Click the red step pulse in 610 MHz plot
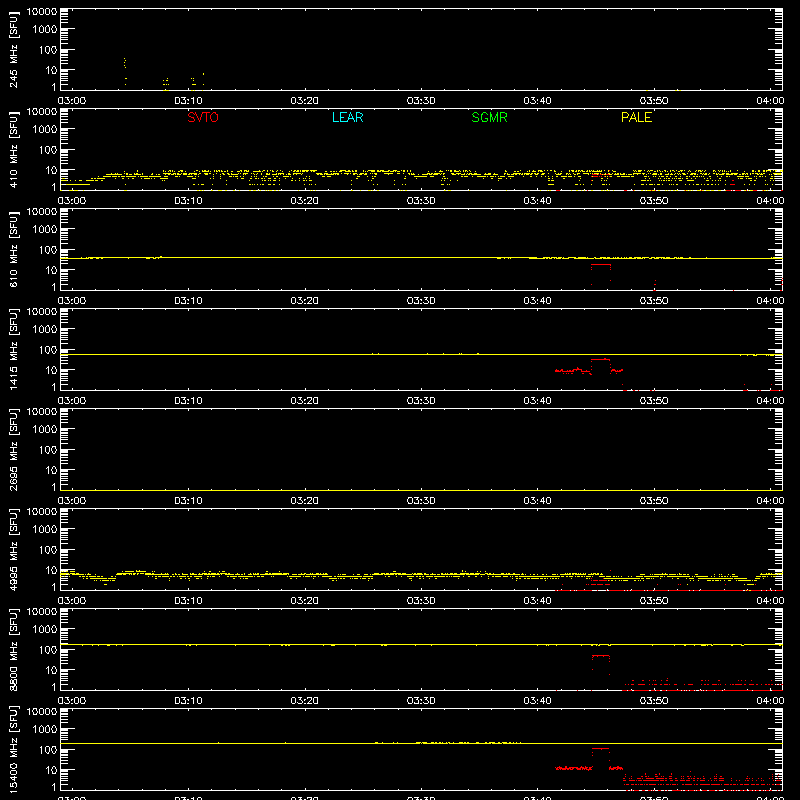Screen dimensions: 800x800 coord(601,265)
